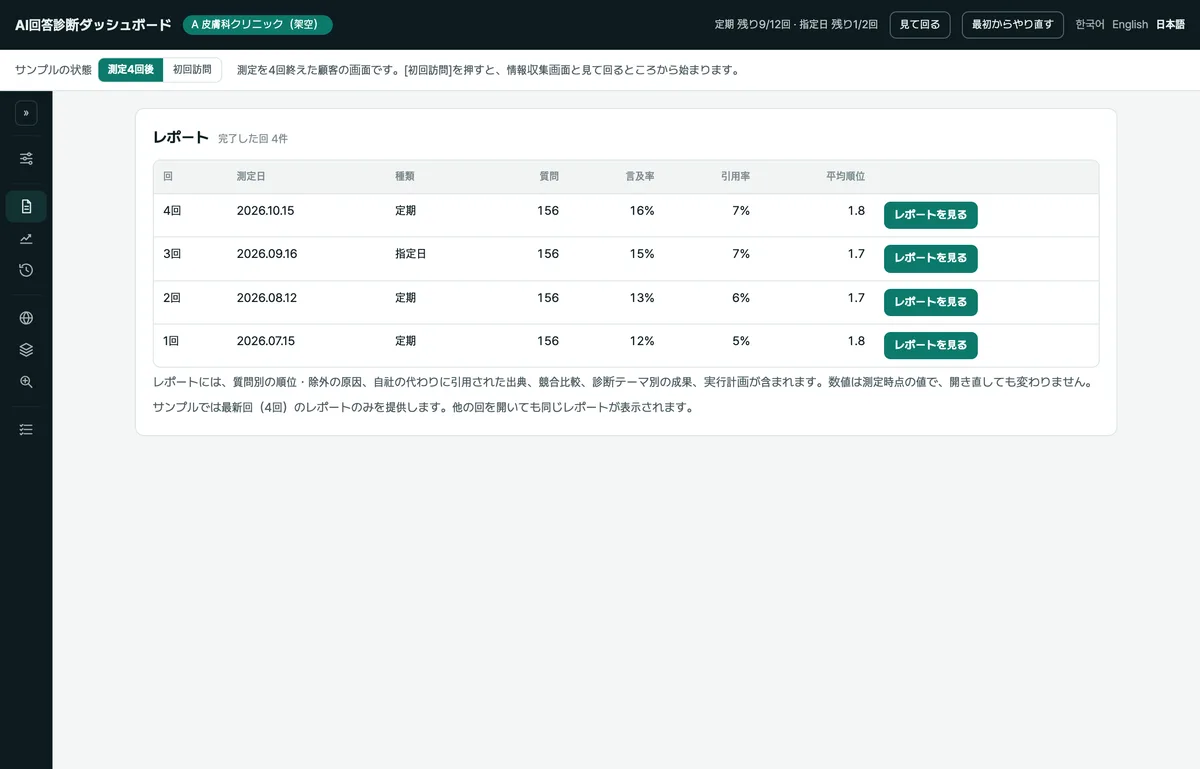The width and height of the screenshot is (1200, 769).
Task: Open the sliders settings icon in sidebar
Action: tap(26, 158)
